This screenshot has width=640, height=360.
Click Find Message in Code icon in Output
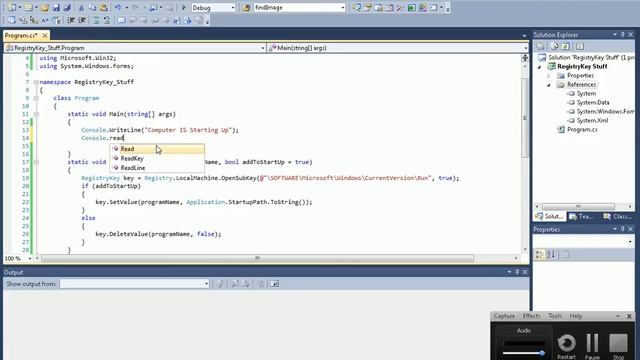click(x=220, y=284)
